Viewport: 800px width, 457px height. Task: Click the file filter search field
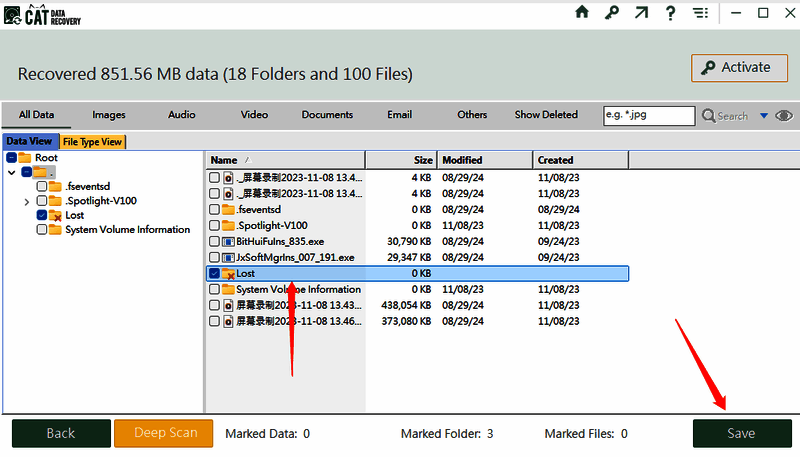pyautogui.click(x=649, y=116)
